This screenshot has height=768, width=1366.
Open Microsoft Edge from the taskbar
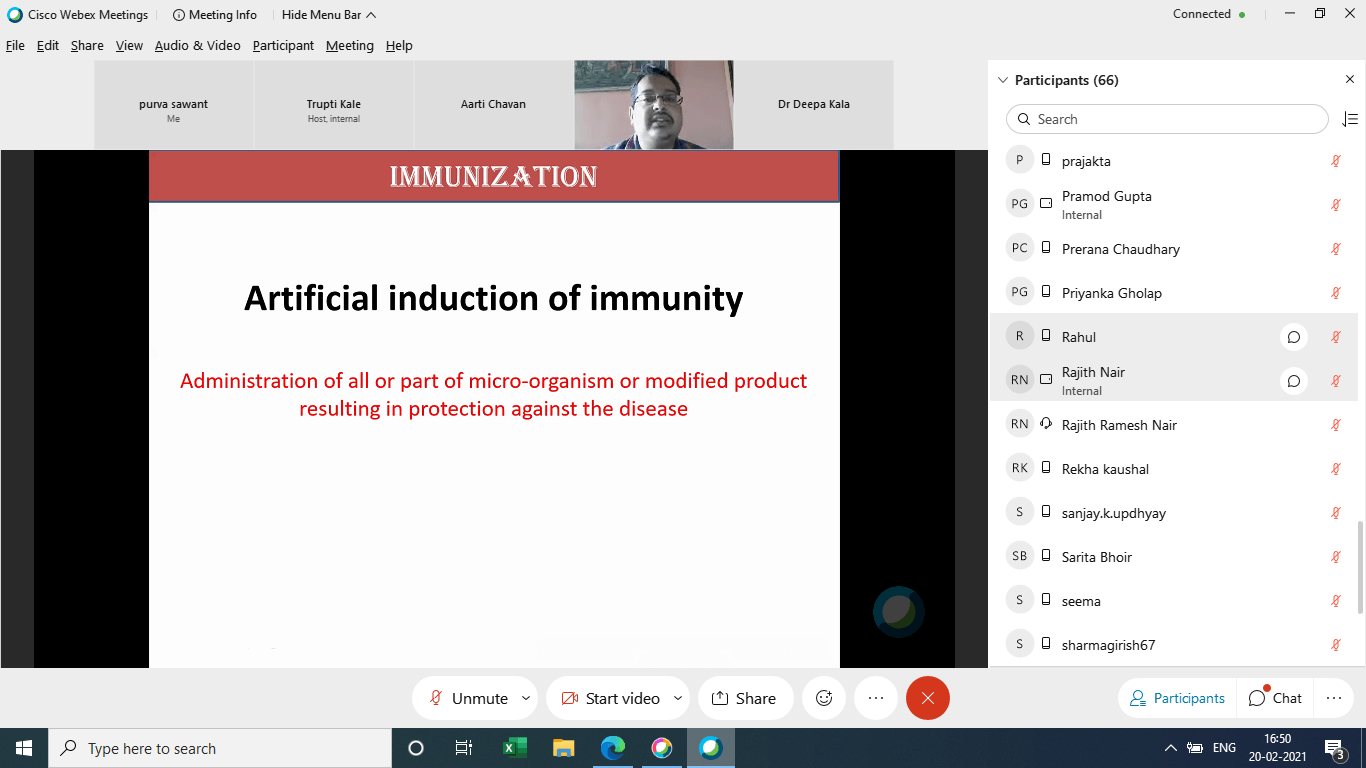click(x=612, y=748)
